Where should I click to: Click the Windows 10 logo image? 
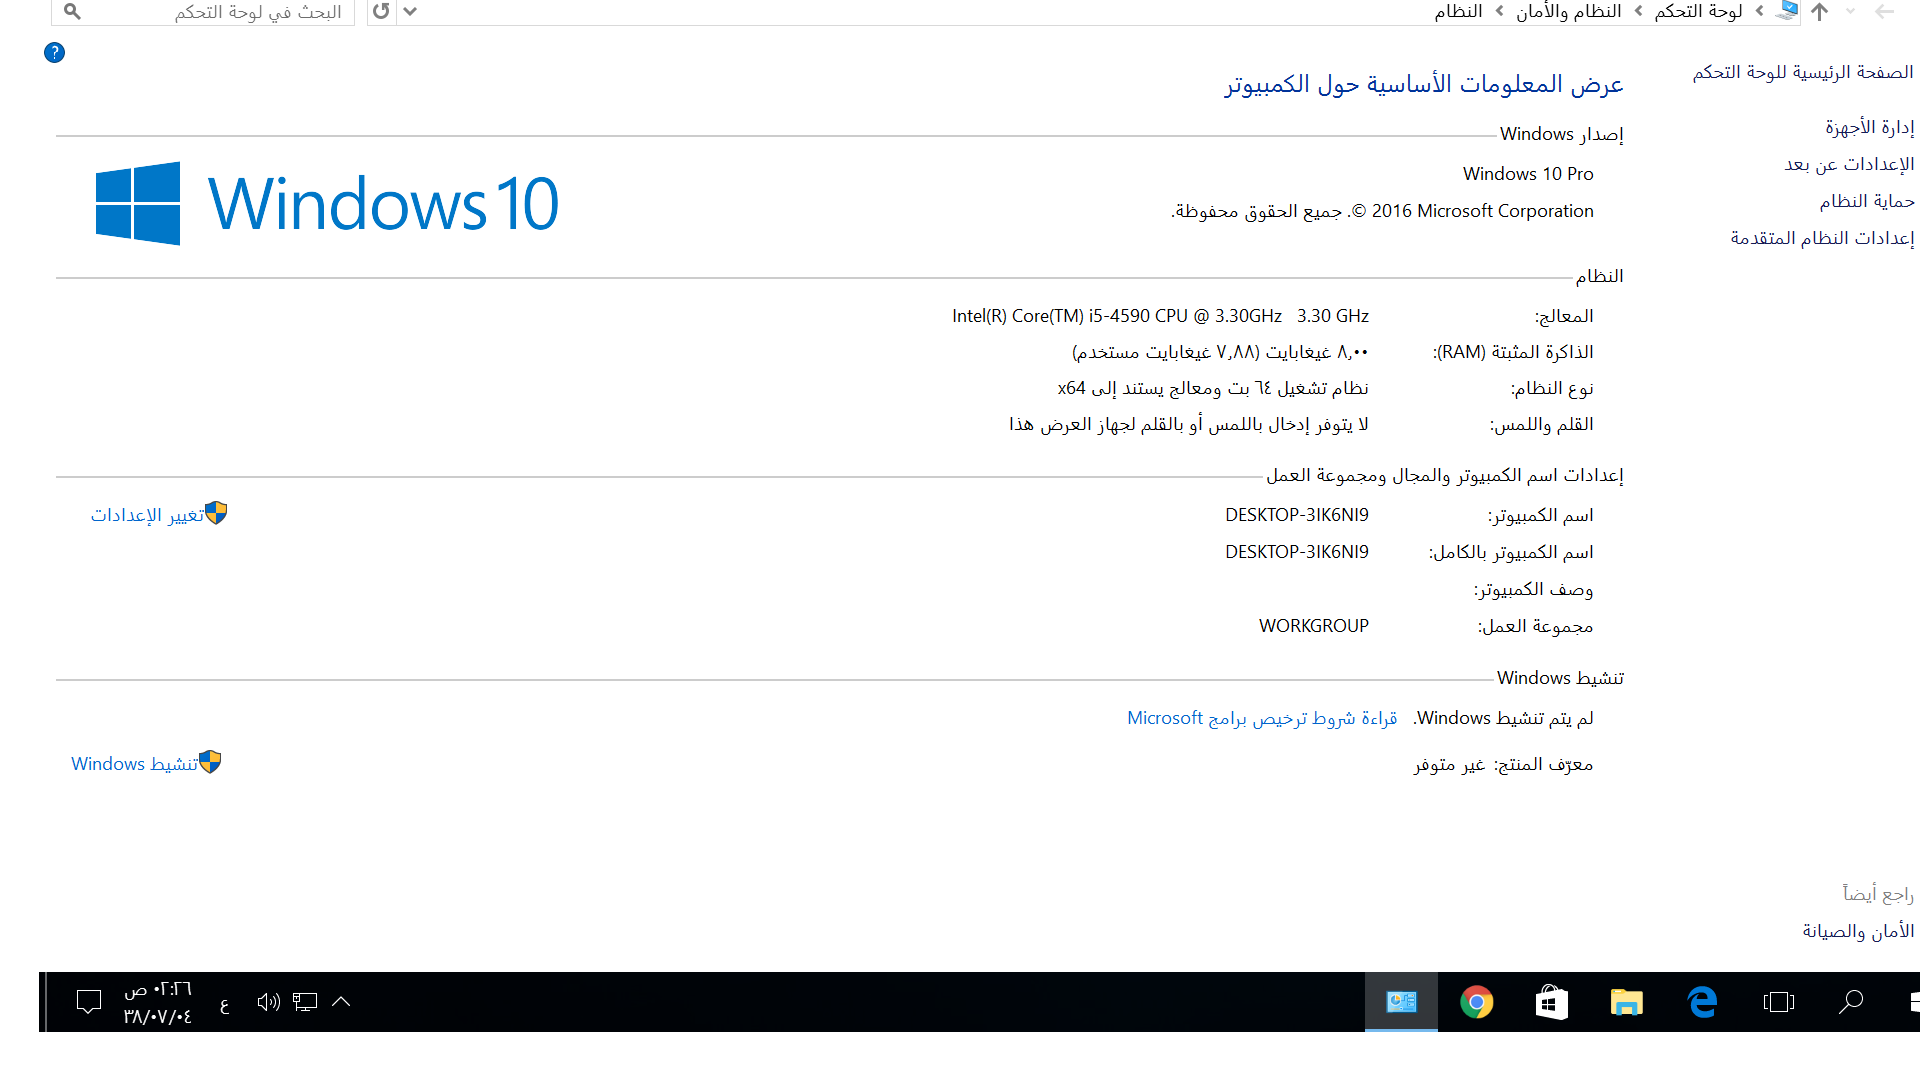click(x=327, y=204)
